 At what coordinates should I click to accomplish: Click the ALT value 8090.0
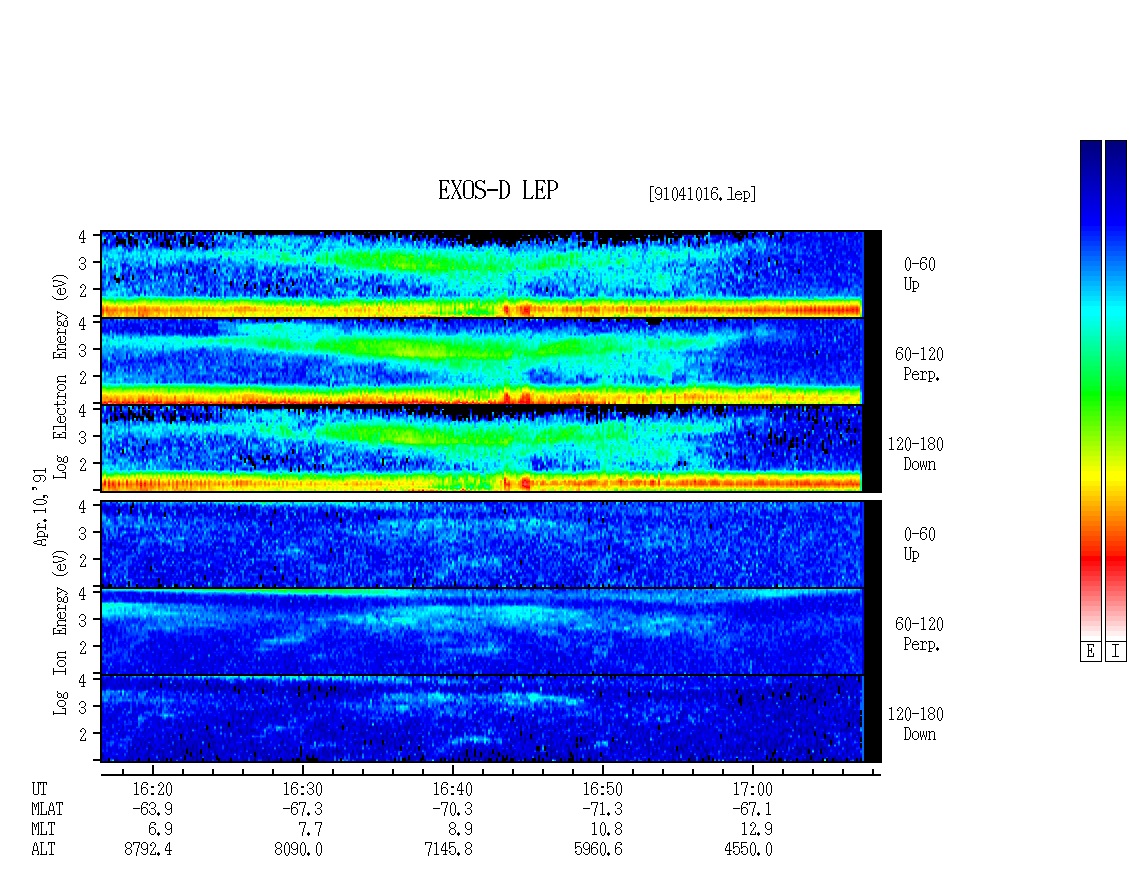(298, 850)
